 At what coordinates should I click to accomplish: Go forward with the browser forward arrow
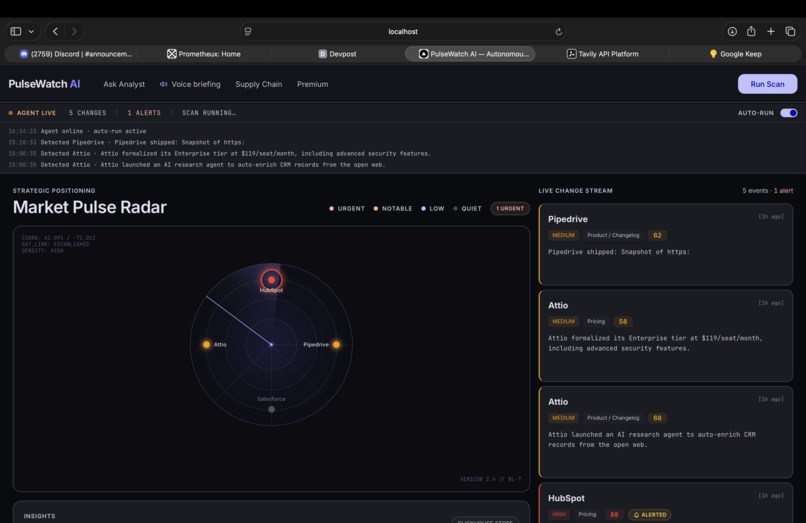[74, 31]
